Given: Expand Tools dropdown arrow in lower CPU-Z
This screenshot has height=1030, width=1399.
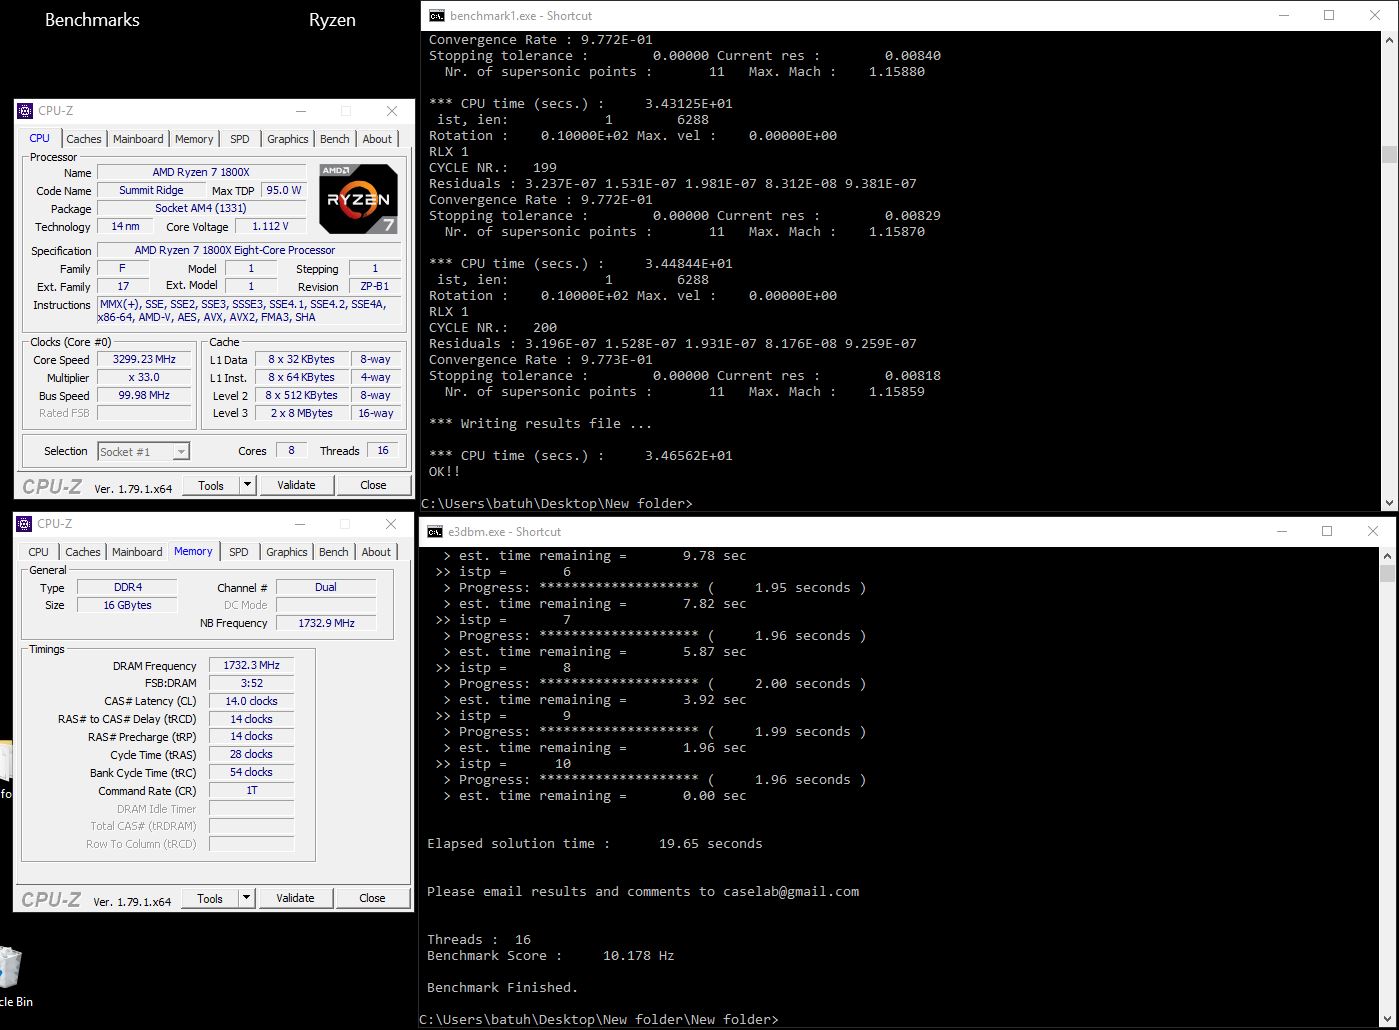Looking at the screenshot, I should [x=247, y=898].
